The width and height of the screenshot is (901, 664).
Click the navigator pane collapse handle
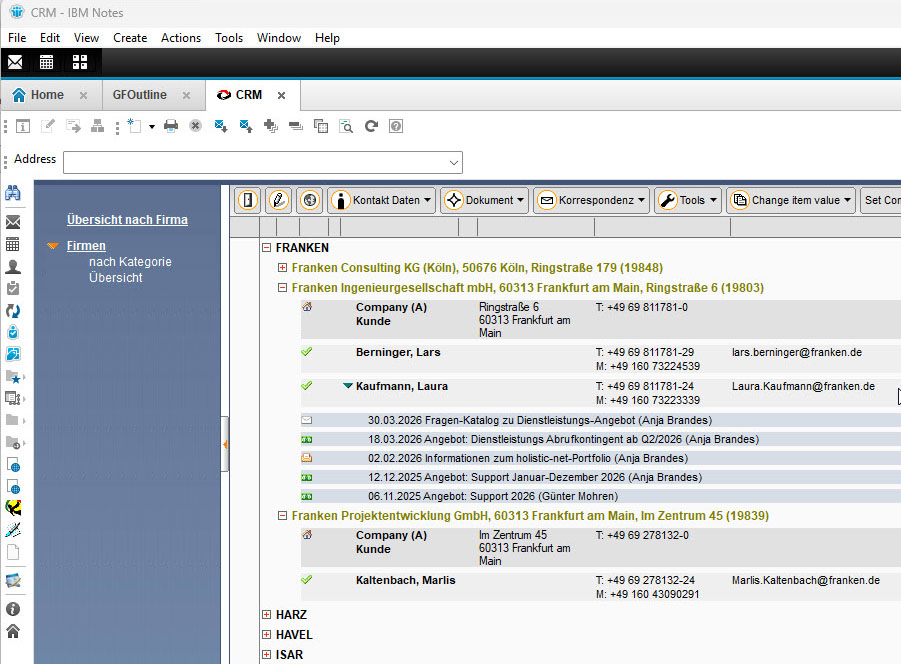pyautogui.click(x=225, y=445)
